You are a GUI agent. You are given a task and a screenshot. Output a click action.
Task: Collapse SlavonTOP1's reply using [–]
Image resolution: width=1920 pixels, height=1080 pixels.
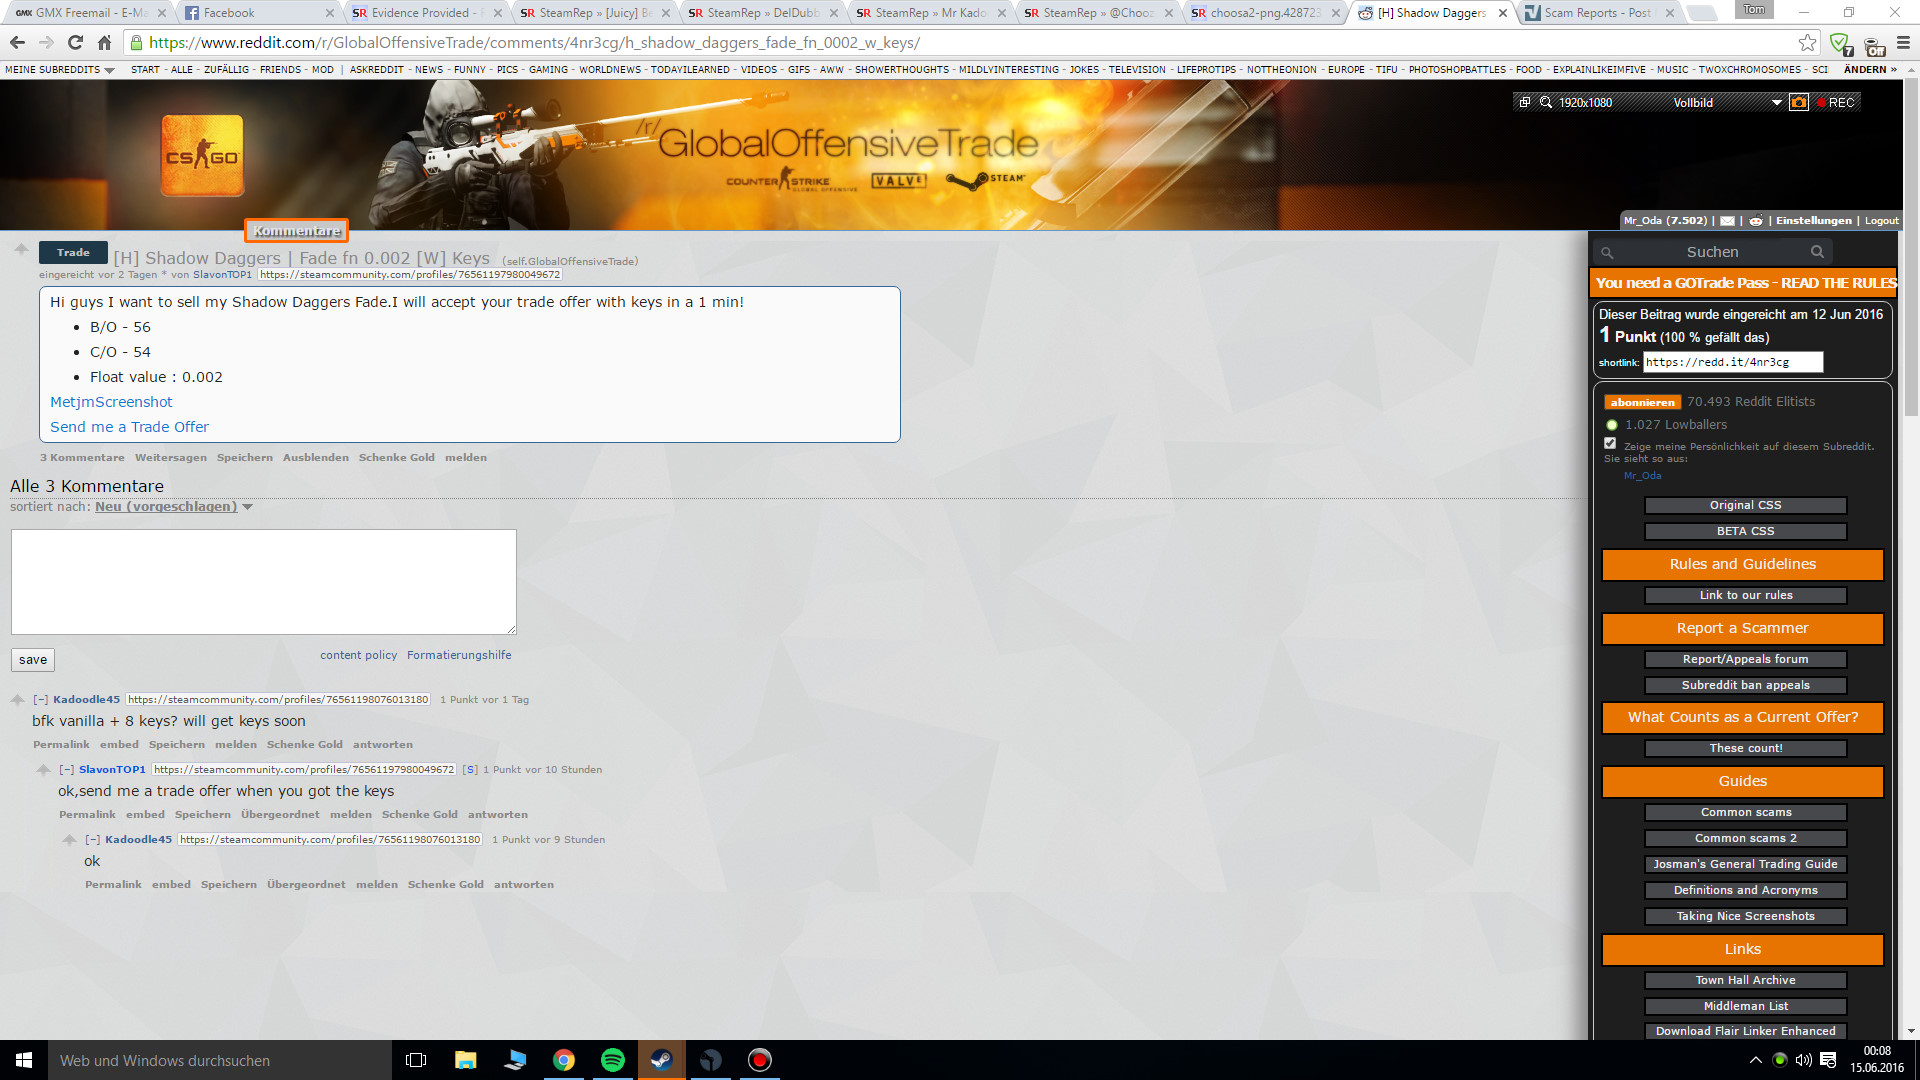tap(66, 770)
